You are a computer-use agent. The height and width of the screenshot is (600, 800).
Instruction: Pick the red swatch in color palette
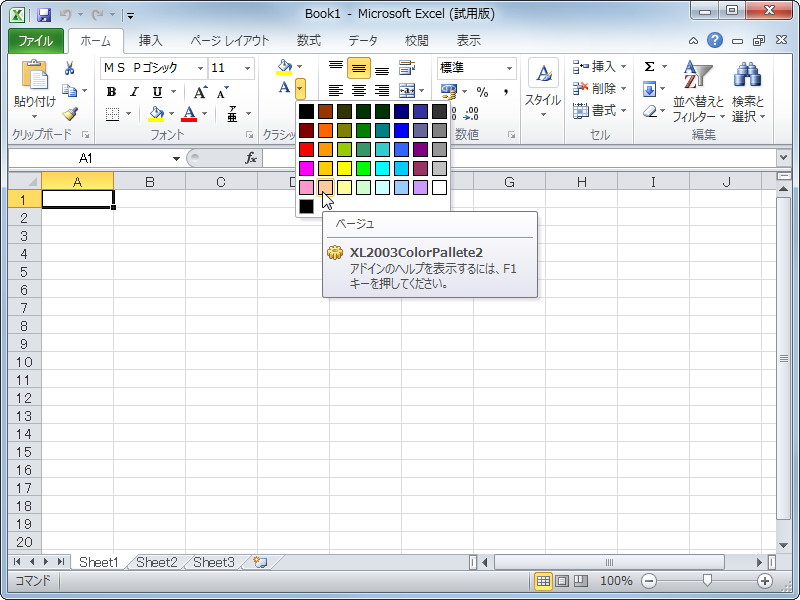pos(306,149)
